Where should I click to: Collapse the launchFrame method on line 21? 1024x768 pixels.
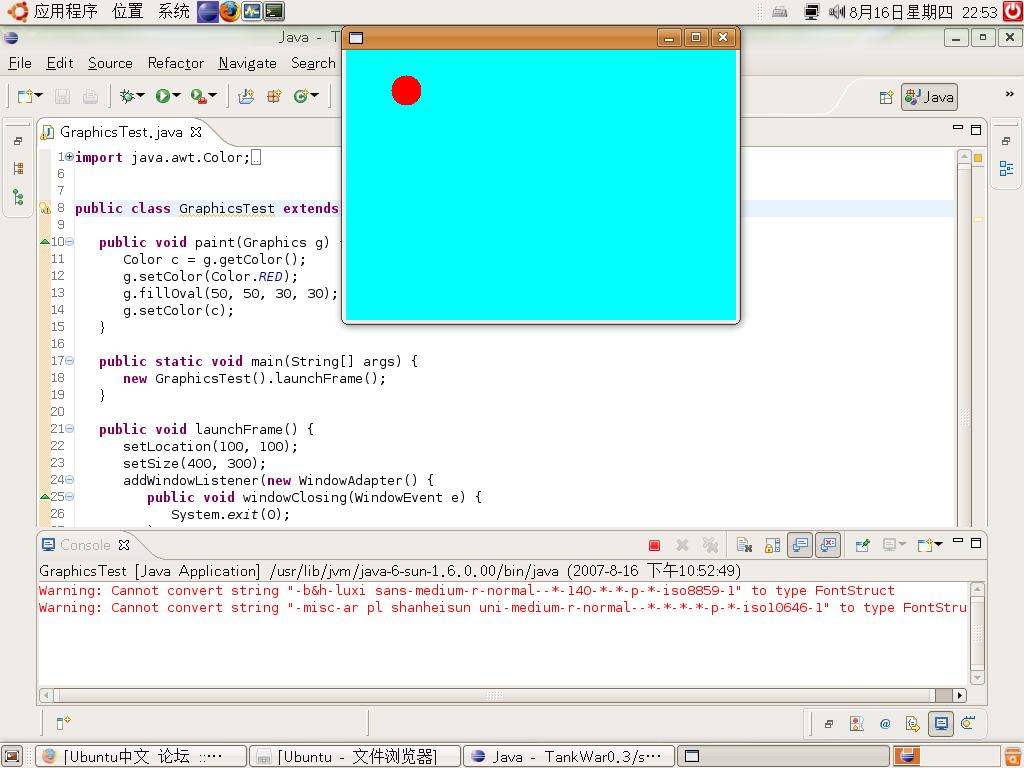pos(70,428)
